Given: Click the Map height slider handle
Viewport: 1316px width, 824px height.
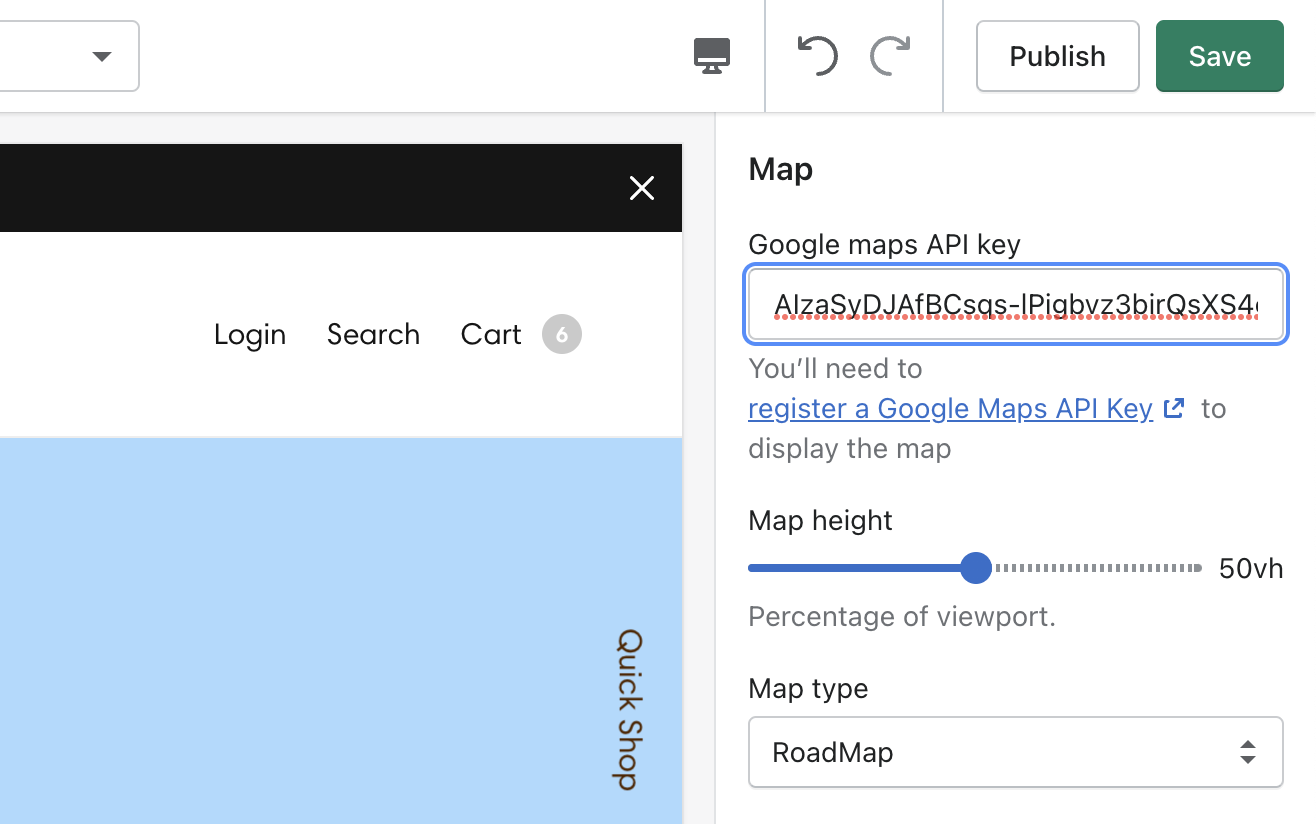Looking at the screenshot, I should (x=975, y=568).
